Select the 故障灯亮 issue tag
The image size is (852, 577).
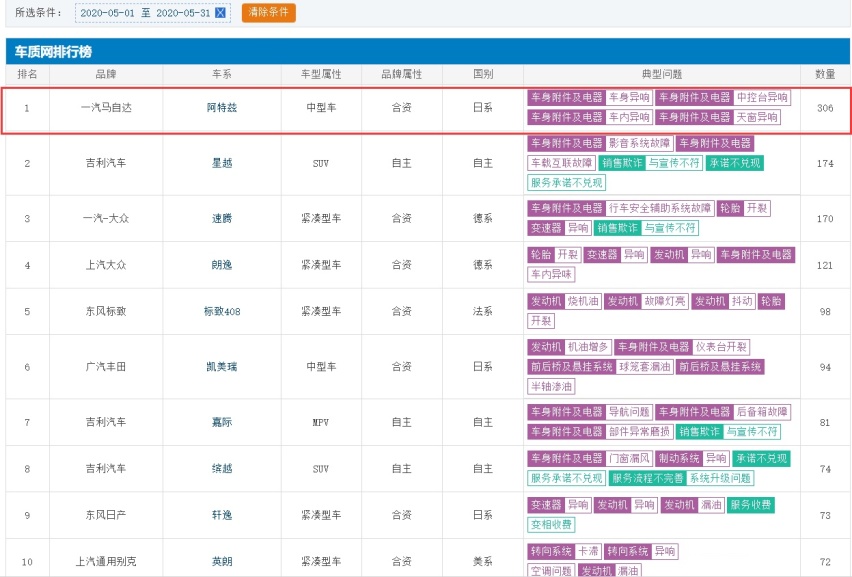click(x=665, y=302)
